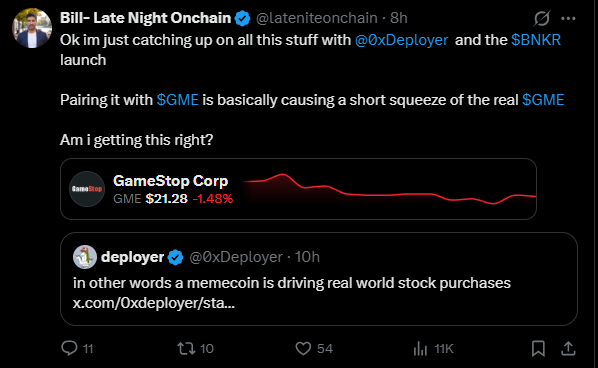598x368 pixels.
Task: Open the share tweet icon
Action: (568, 348)
